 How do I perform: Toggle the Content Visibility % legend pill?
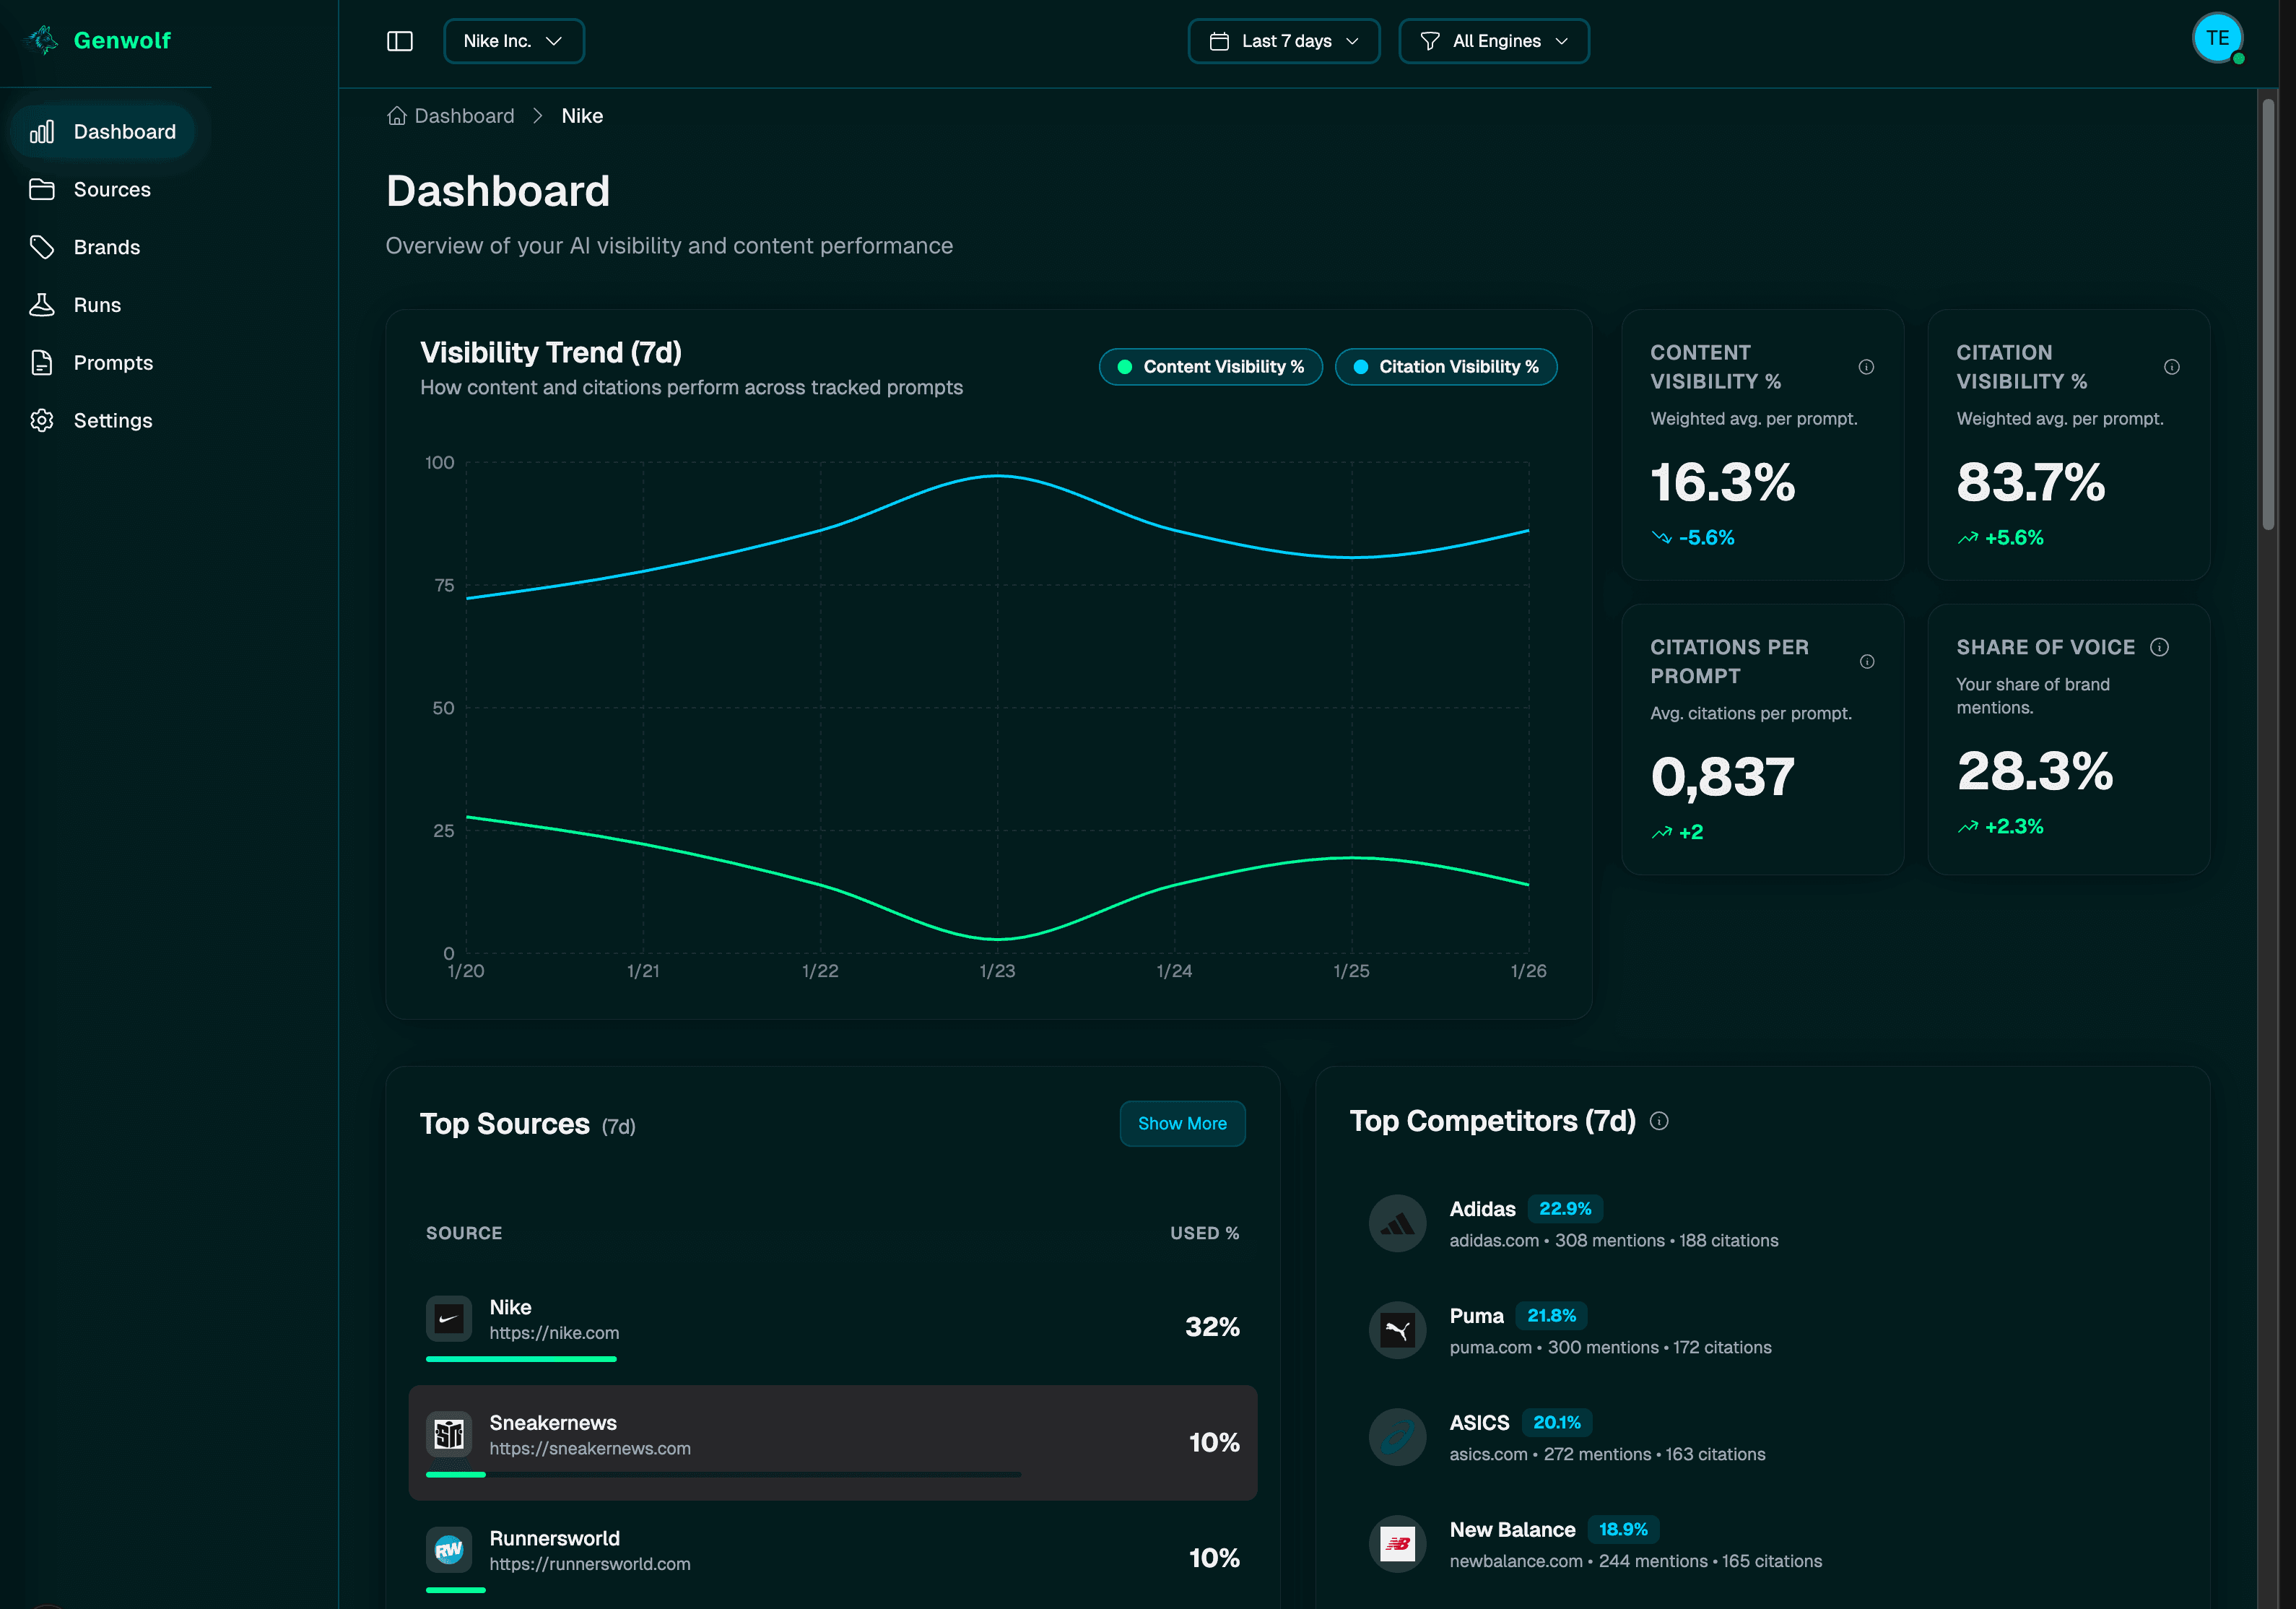[x=1210, y=366]
